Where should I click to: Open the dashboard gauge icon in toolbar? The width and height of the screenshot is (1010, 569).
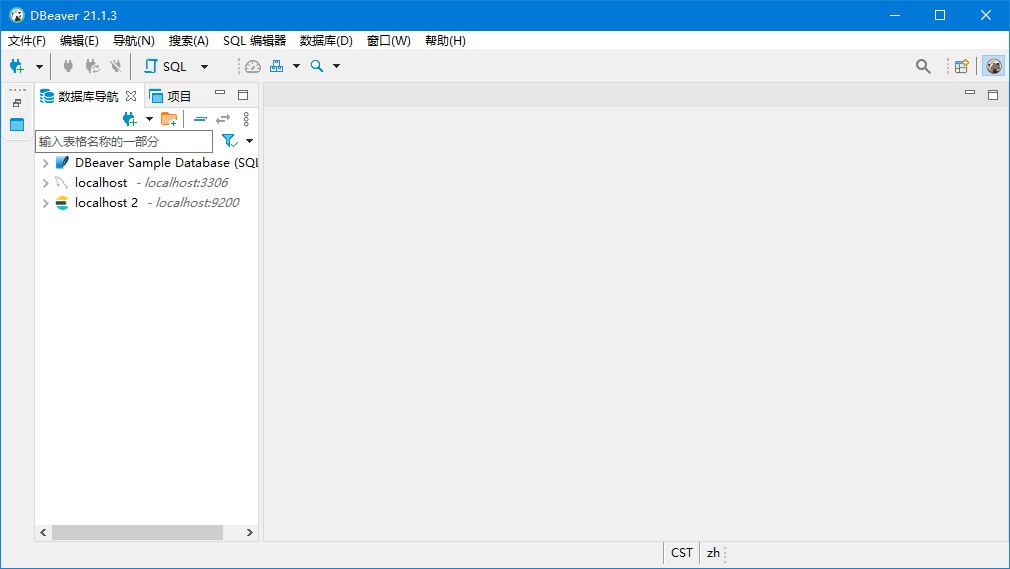coord(252,66)
